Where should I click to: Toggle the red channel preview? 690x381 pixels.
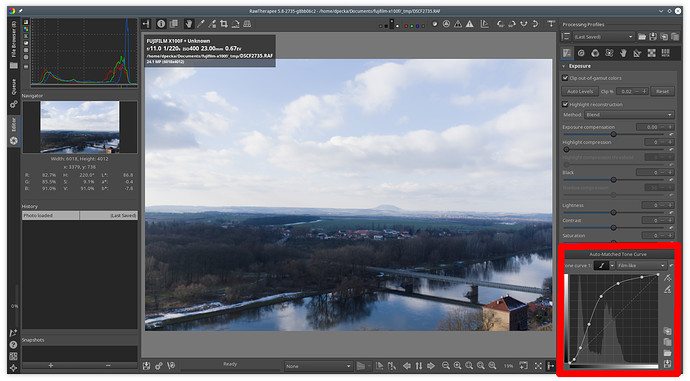pos(406,26)
